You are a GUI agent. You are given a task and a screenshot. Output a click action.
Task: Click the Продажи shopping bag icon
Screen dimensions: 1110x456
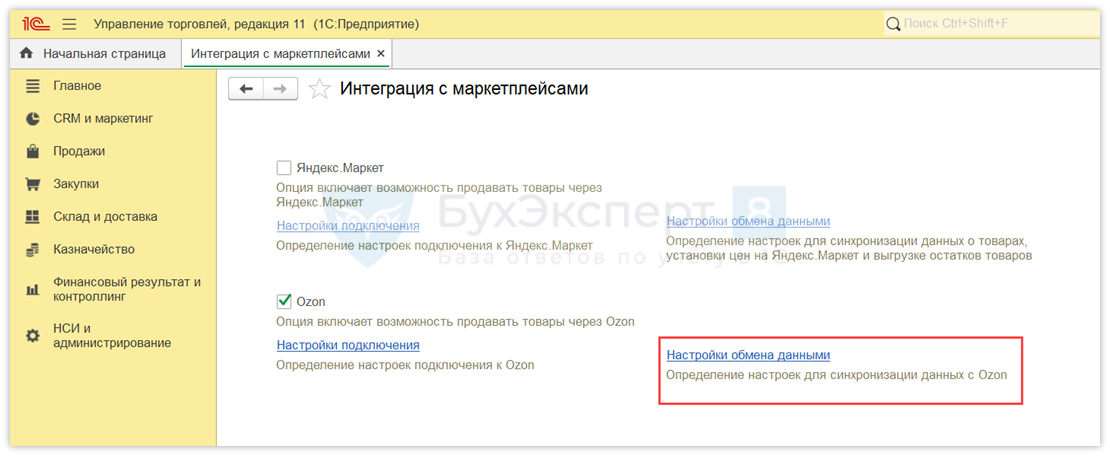tap(33, 152)
